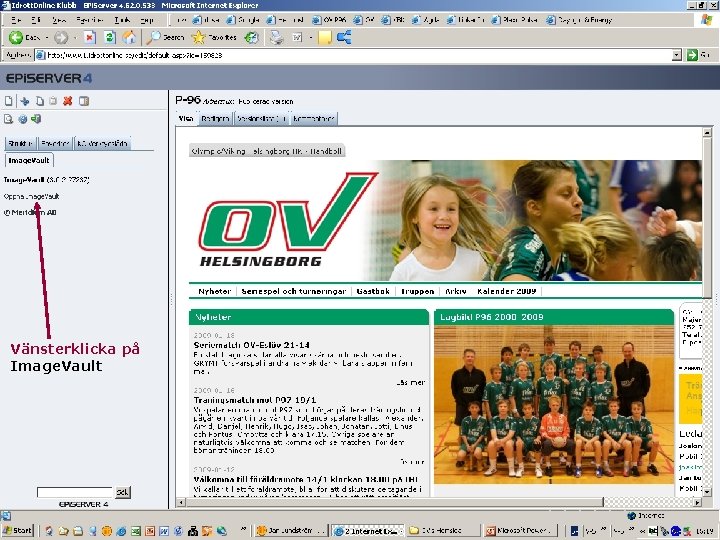Screen dimensions: 720x540
Task: Switch to the Versionslista tab
Action: 261,118
